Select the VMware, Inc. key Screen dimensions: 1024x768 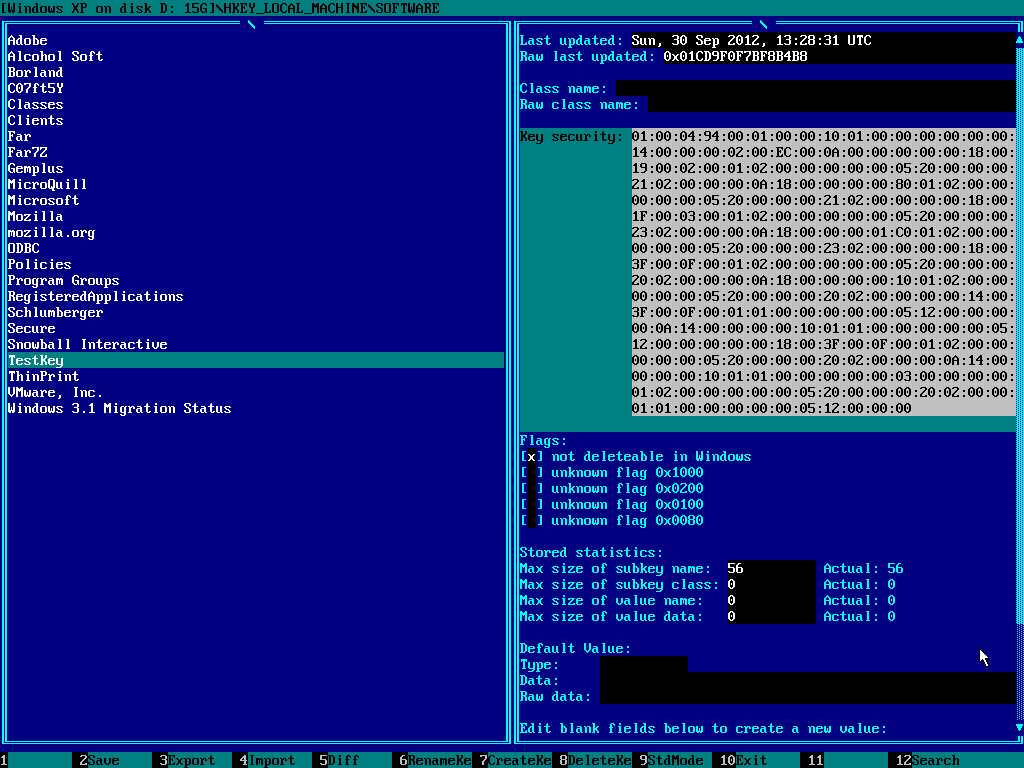tap(55, 393)
